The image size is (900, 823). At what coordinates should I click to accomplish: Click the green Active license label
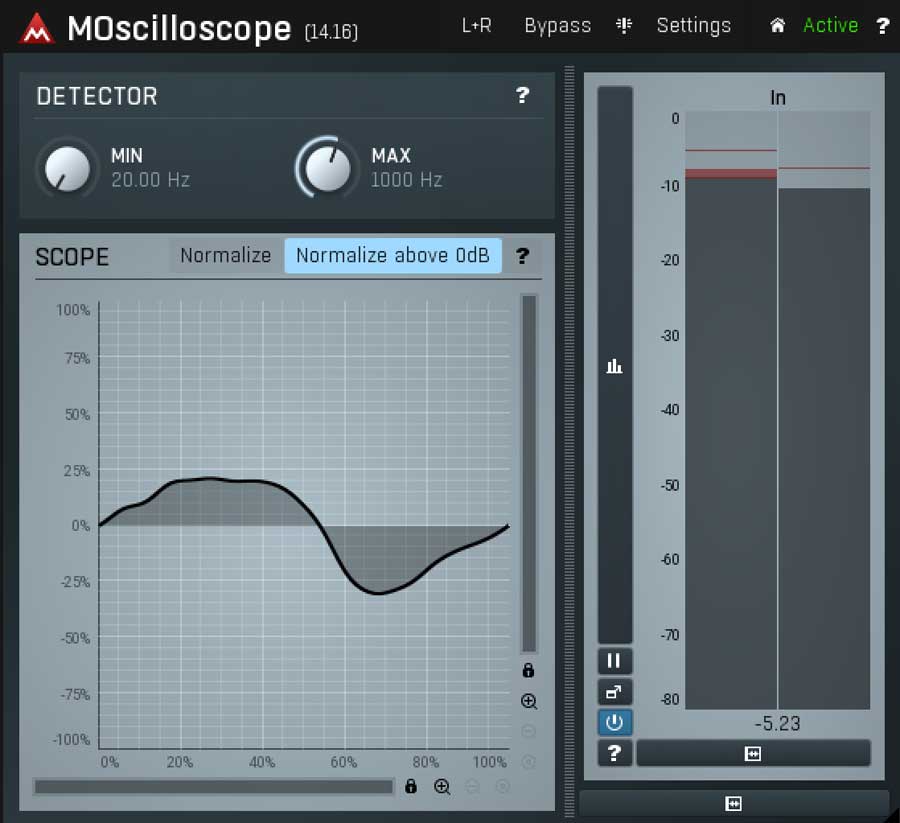coord(830,25)
